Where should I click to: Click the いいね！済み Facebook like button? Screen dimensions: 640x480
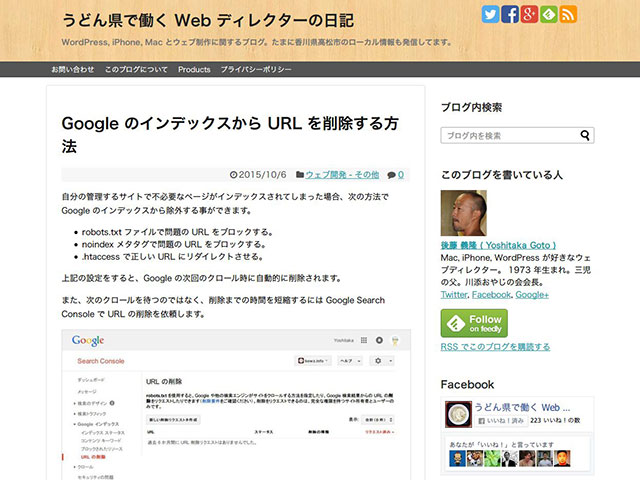point(501,421)
